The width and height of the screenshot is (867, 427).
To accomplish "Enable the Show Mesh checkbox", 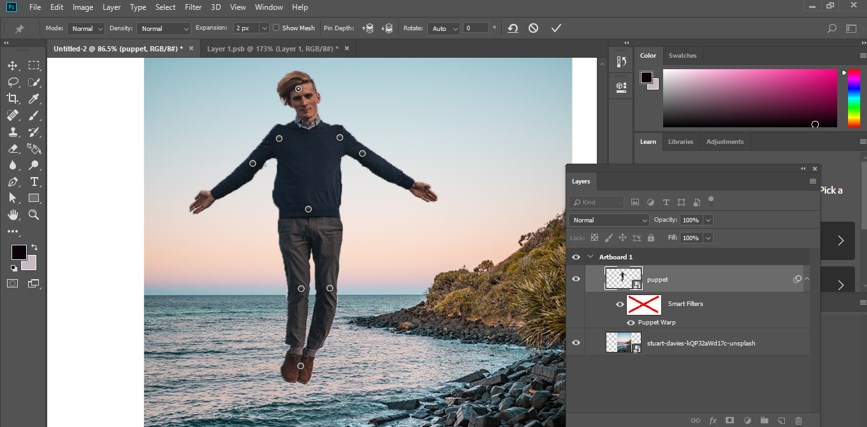I will pyautogui.click(x=277, y=28).
